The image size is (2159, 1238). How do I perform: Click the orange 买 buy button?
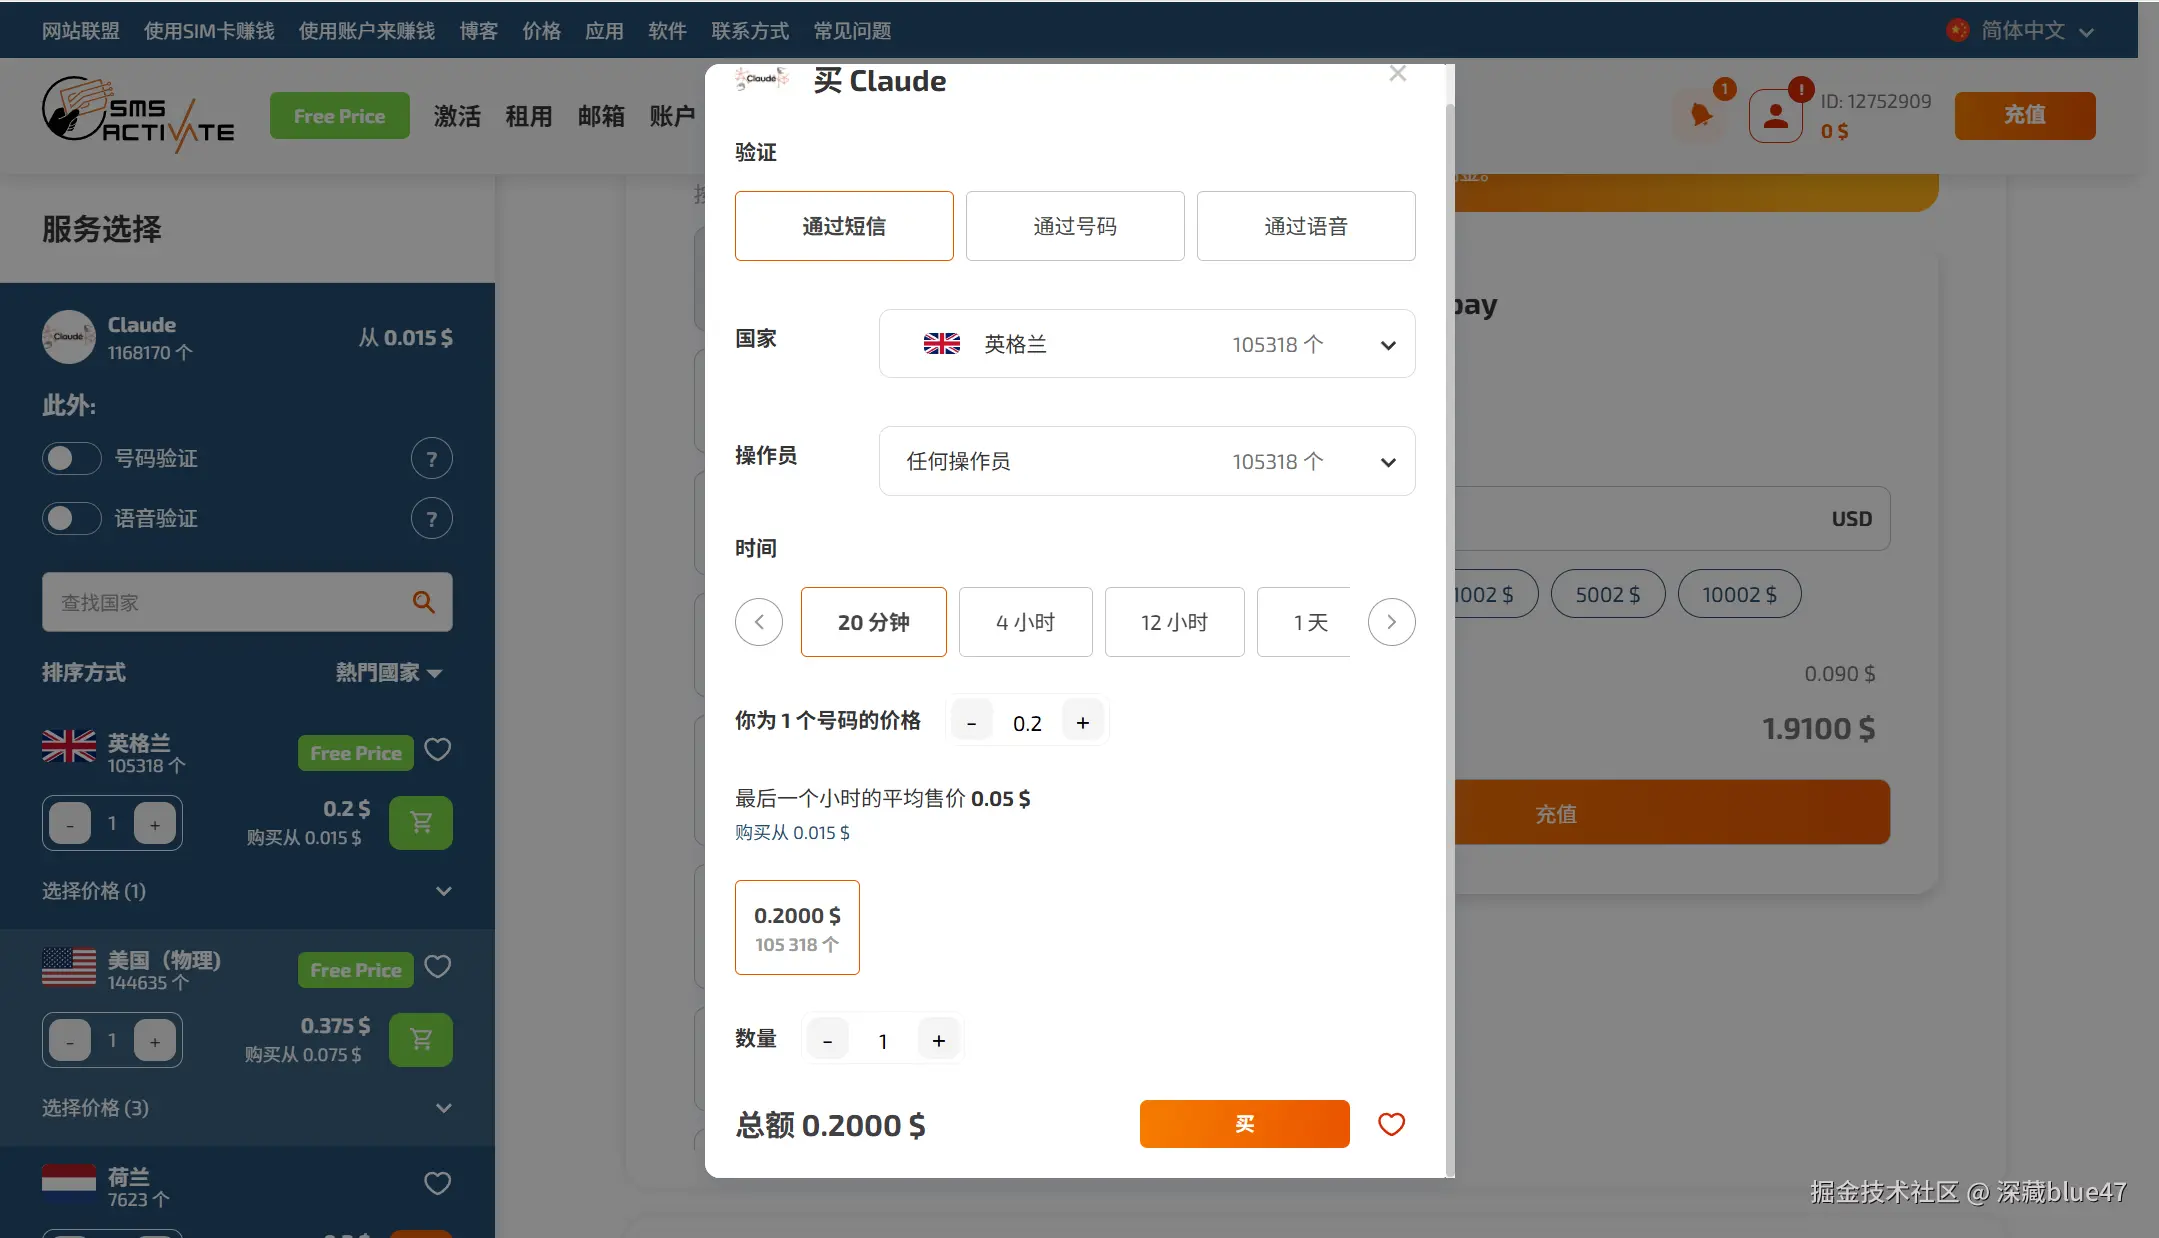click(1243, 1124)
